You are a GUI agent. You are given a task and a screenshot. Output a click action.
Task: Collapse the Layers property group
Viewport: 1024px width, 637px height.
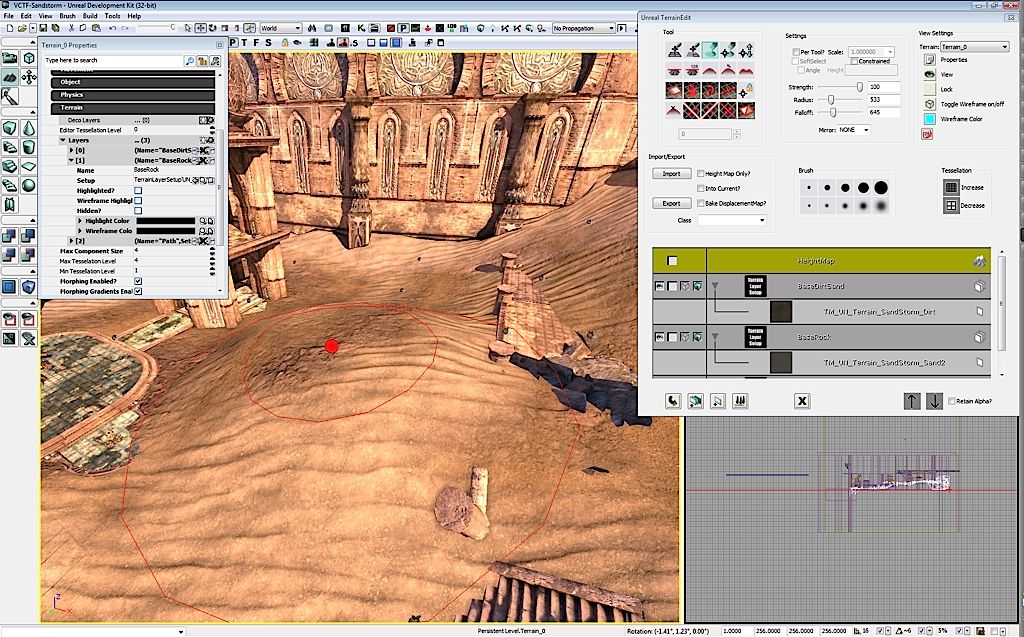click(x=63, y=140)
